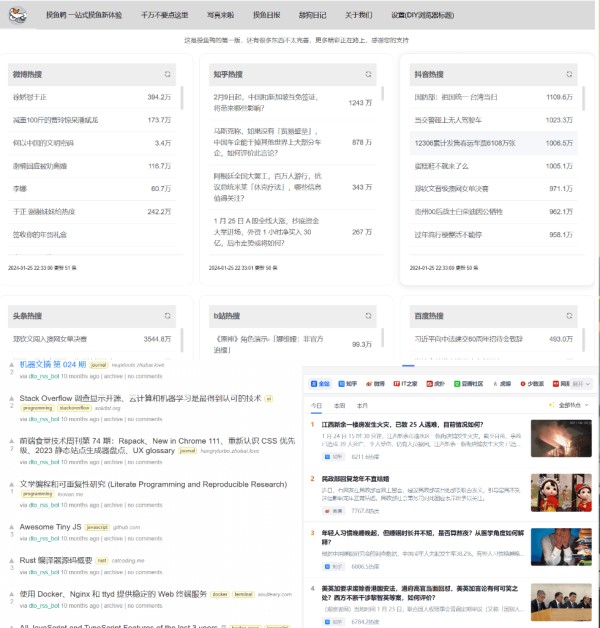600x628 pixels.
Task: Click the 知乎 entry with 1243 万
Action: [293, 103]
